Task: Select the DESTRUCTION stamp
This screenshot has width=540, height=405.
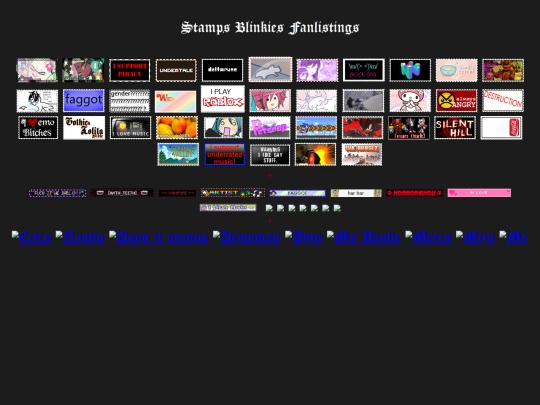Action: 503,101
